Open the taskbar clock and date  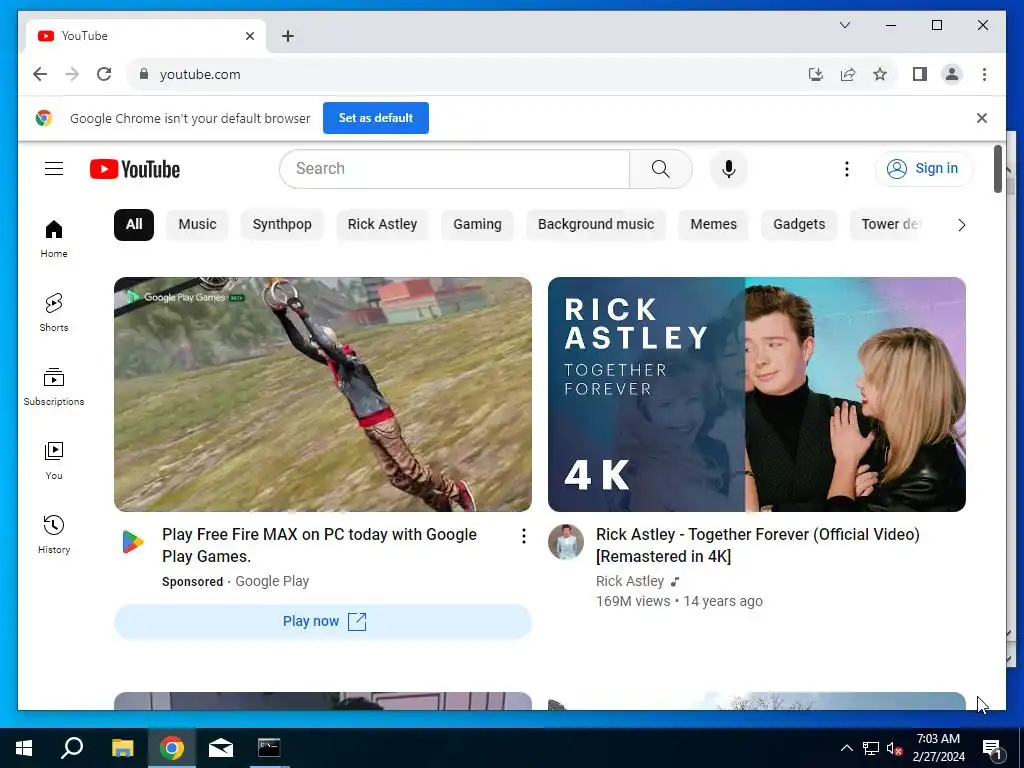938,748
